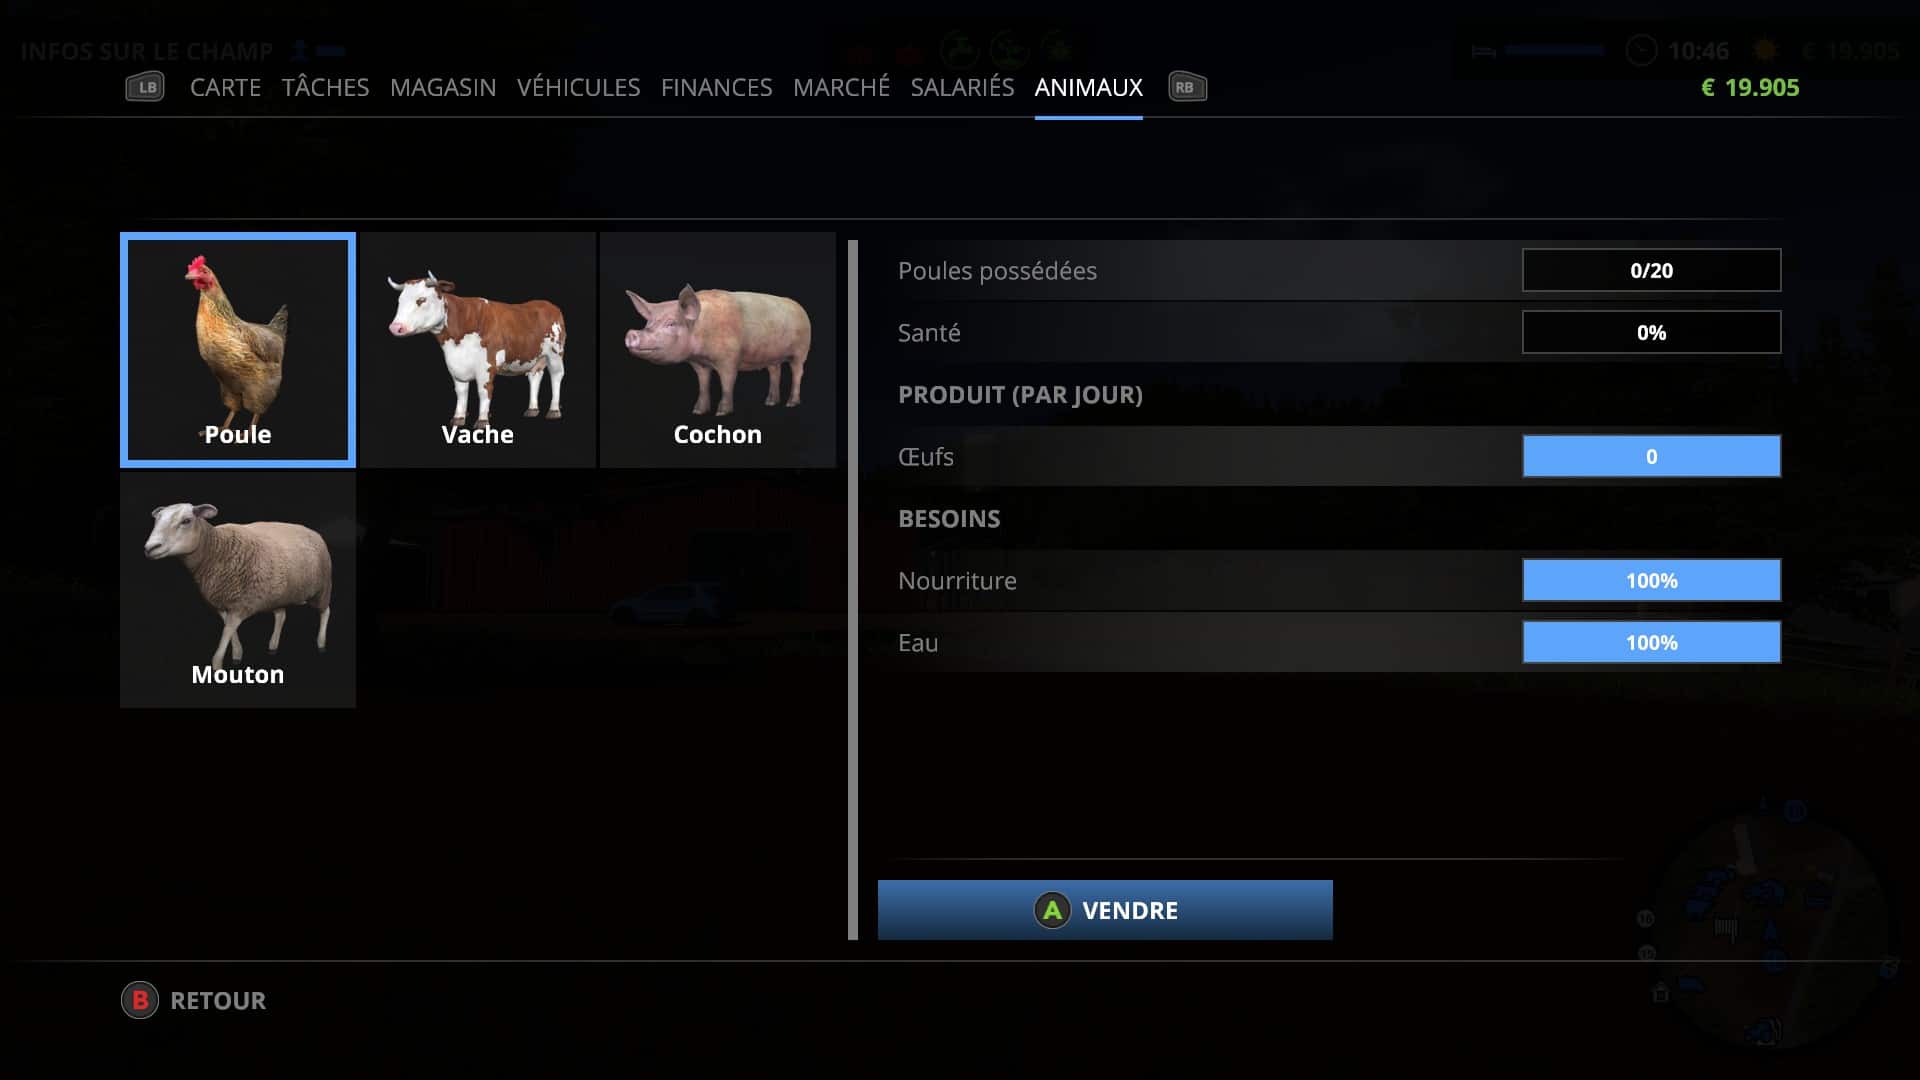
Task: Select the Cochon pig tile
Action: point(718,350)
